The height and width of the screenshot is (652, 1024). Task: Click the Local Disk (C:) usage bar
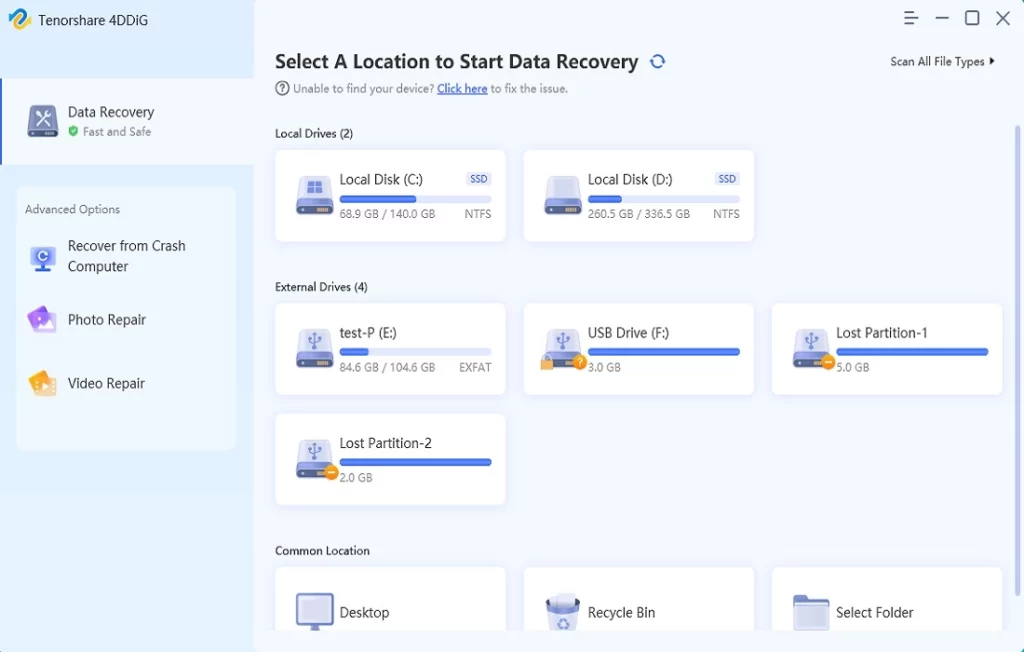tap(415, 199)
